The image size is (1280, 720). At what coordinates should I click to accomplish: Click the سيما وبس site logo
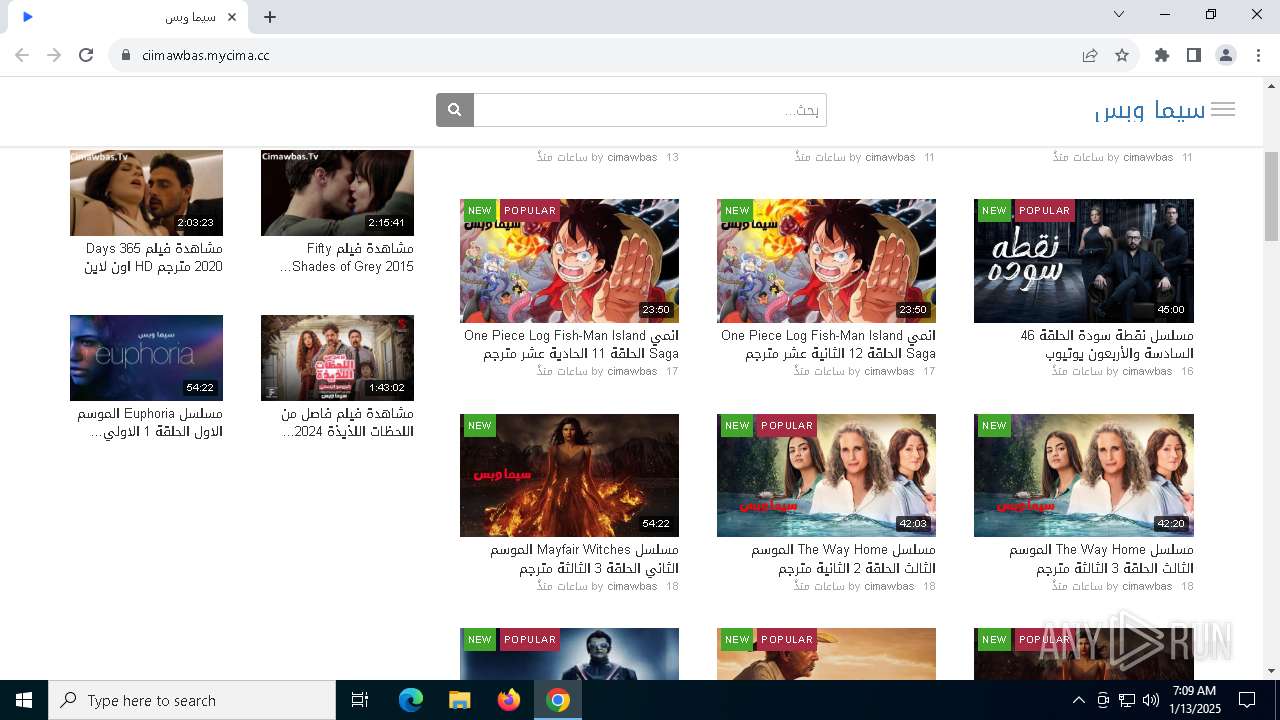[1150, 110]
